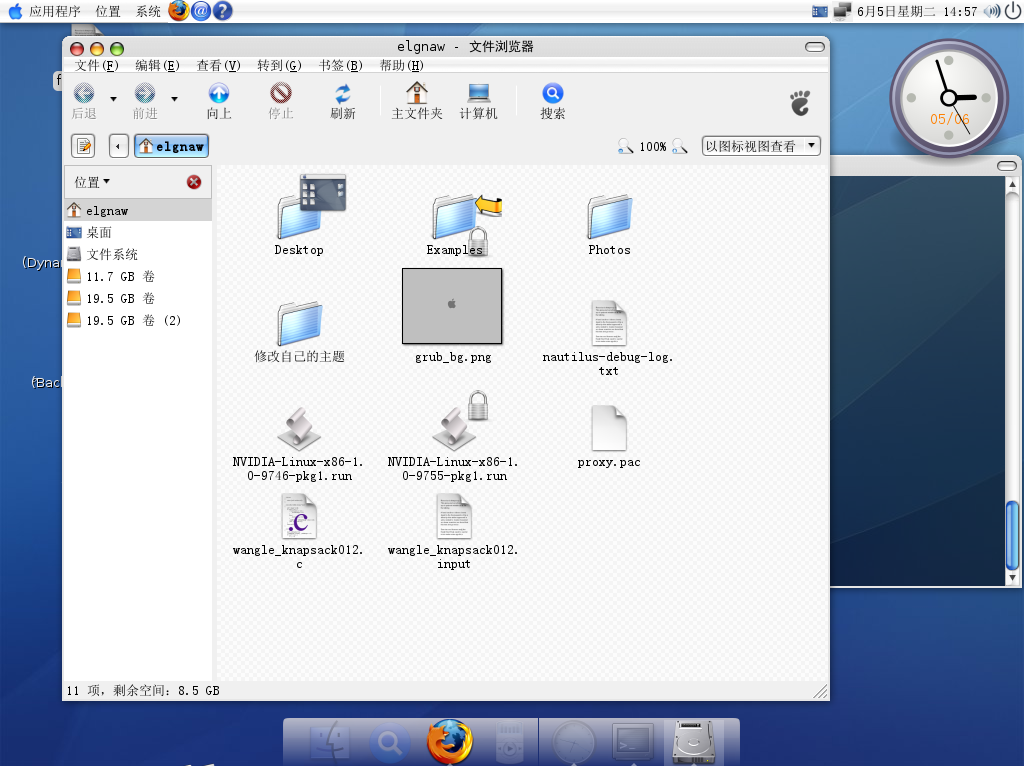Click the path bar left scroll arrow

pos(118,146)
